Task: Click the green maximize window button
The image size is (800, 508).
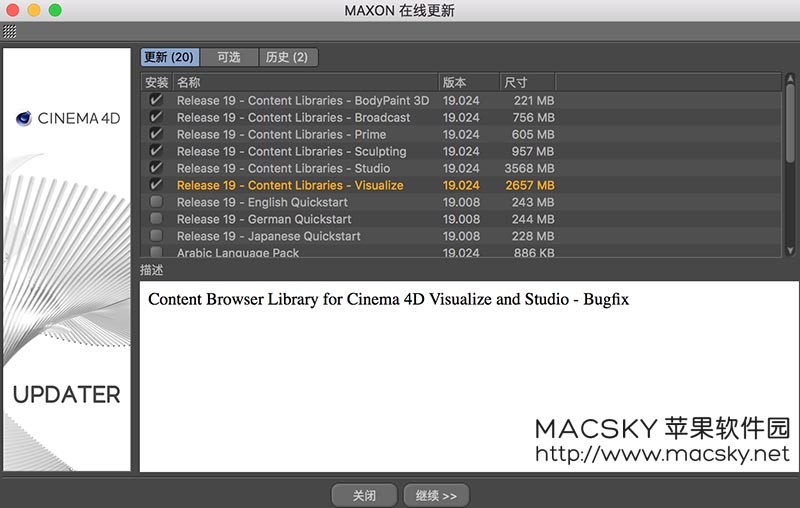Action: coord(55,10)
